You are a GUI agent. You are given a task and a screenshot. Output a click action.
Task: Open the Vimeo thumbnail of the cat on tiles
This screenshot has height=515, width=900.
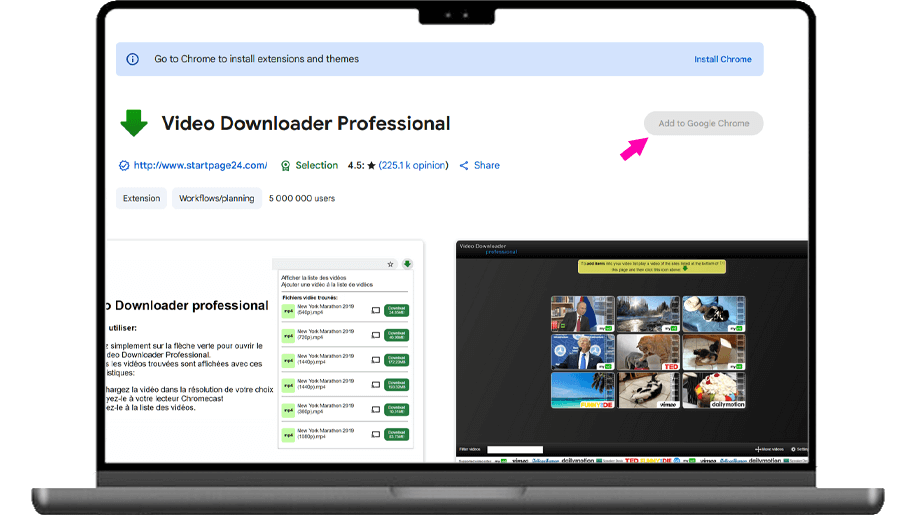click(x=648, y=390)
